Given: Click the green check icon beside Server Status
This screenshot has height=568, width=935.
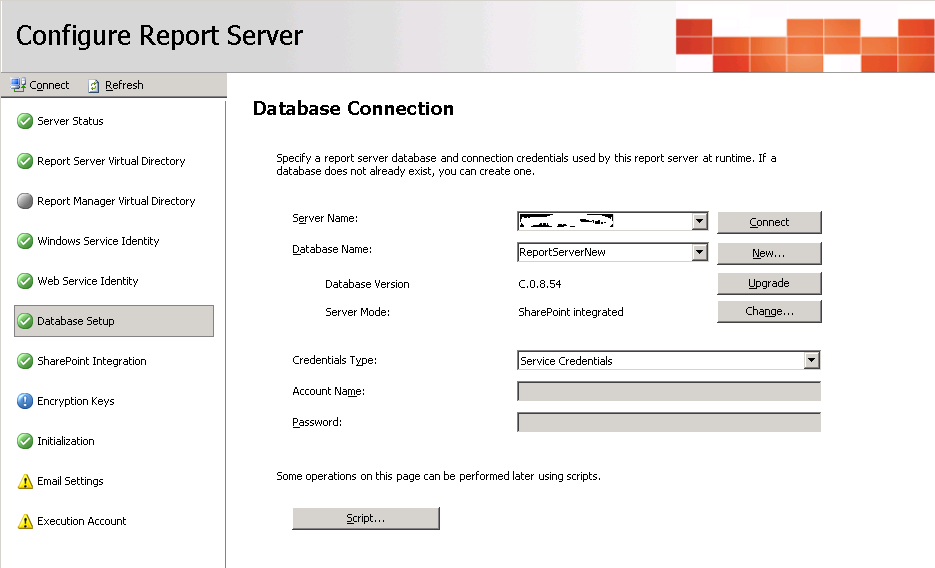Looking at the screenshot, I should point(25,121).
